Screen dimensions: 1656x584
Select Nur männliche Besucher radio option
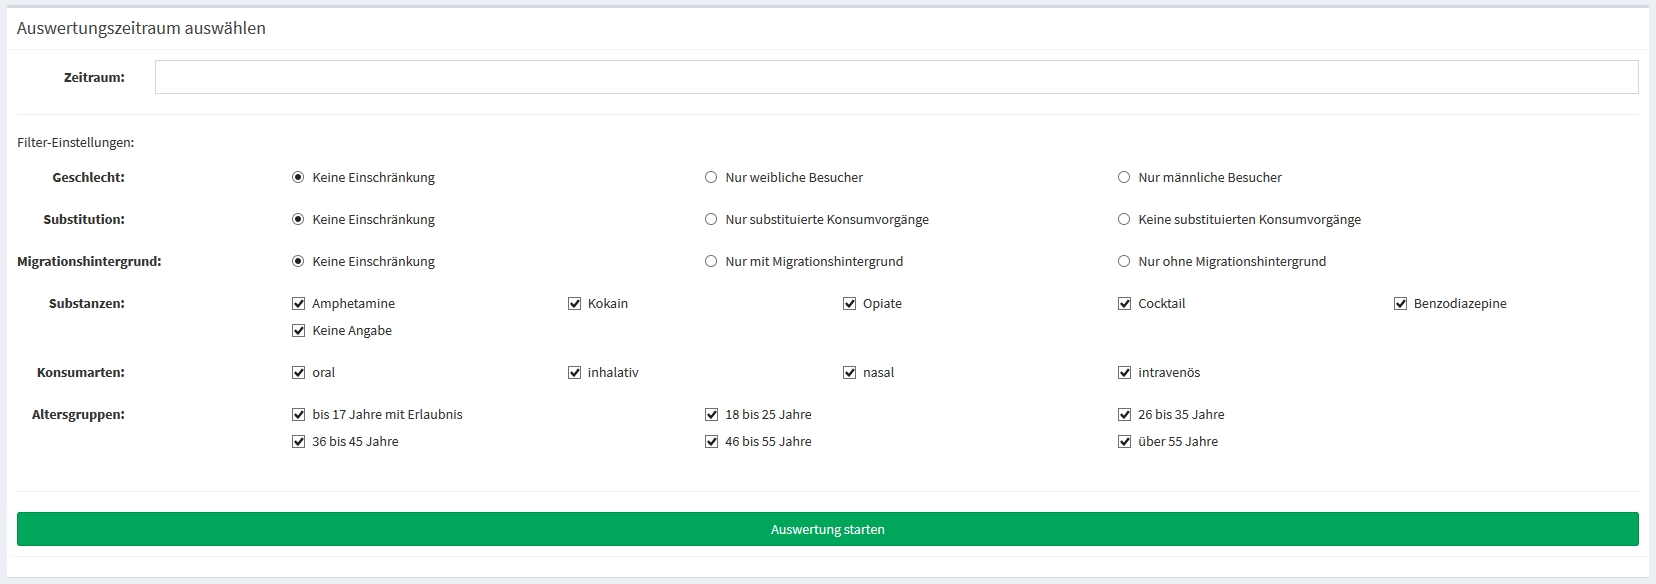tap(1124, 177)
